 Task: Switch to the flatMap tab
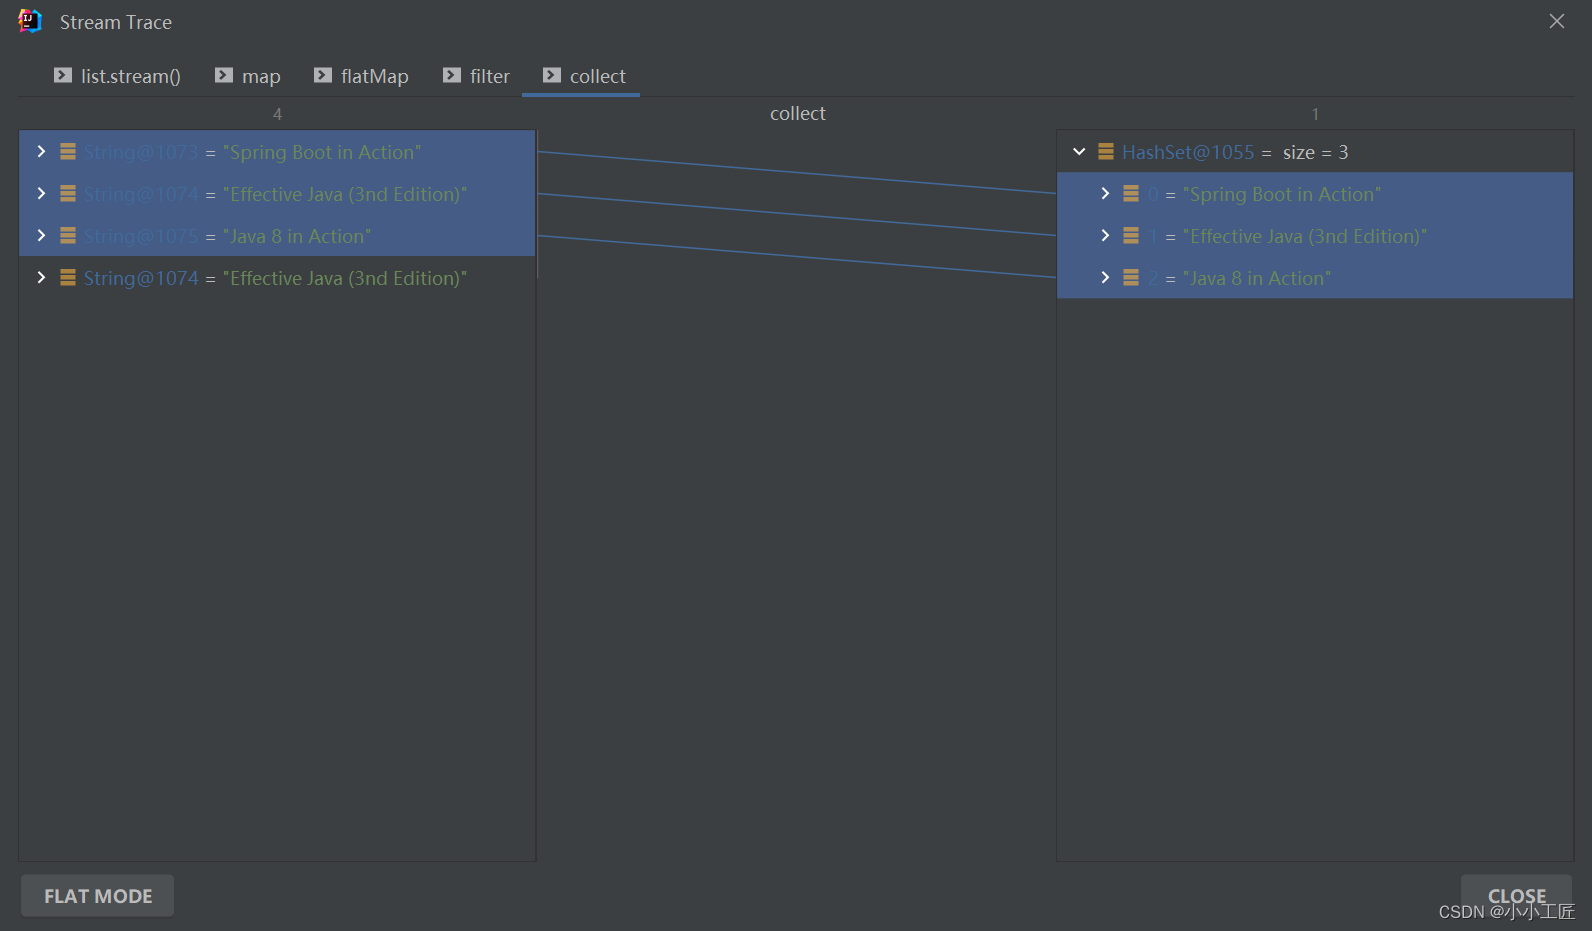(361, 76)
